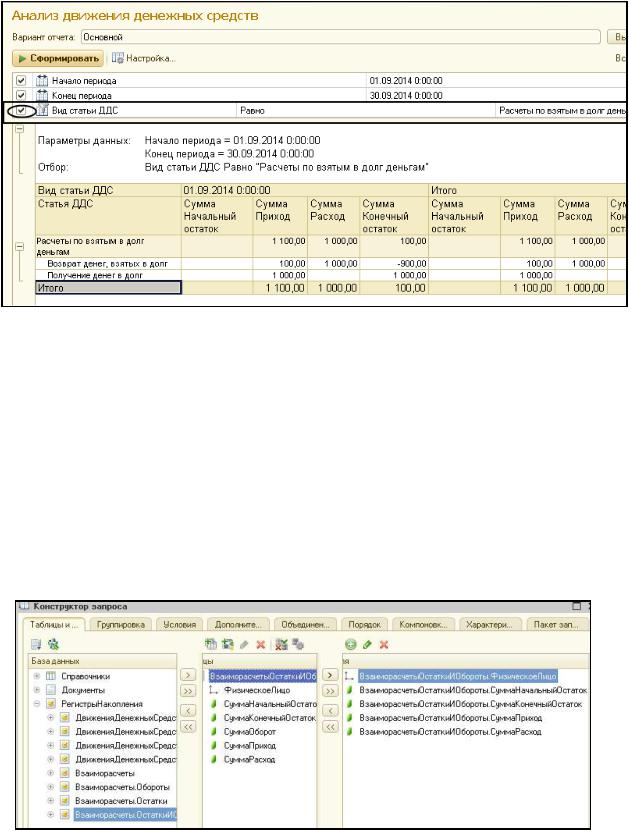Click the pencil edit icon in the tables toolbar

coord(244,644)
